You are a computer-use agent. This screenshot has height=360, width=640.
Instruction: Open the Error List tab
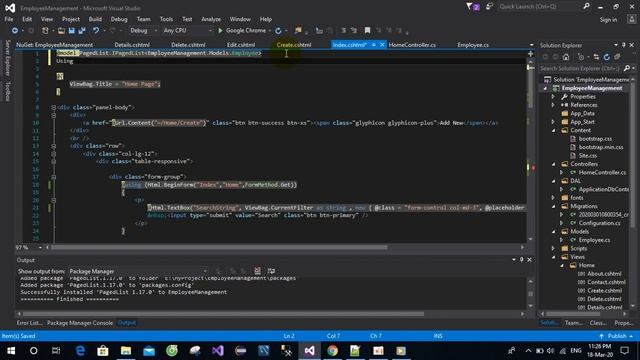pyautogui.click(x=29, y=323)
